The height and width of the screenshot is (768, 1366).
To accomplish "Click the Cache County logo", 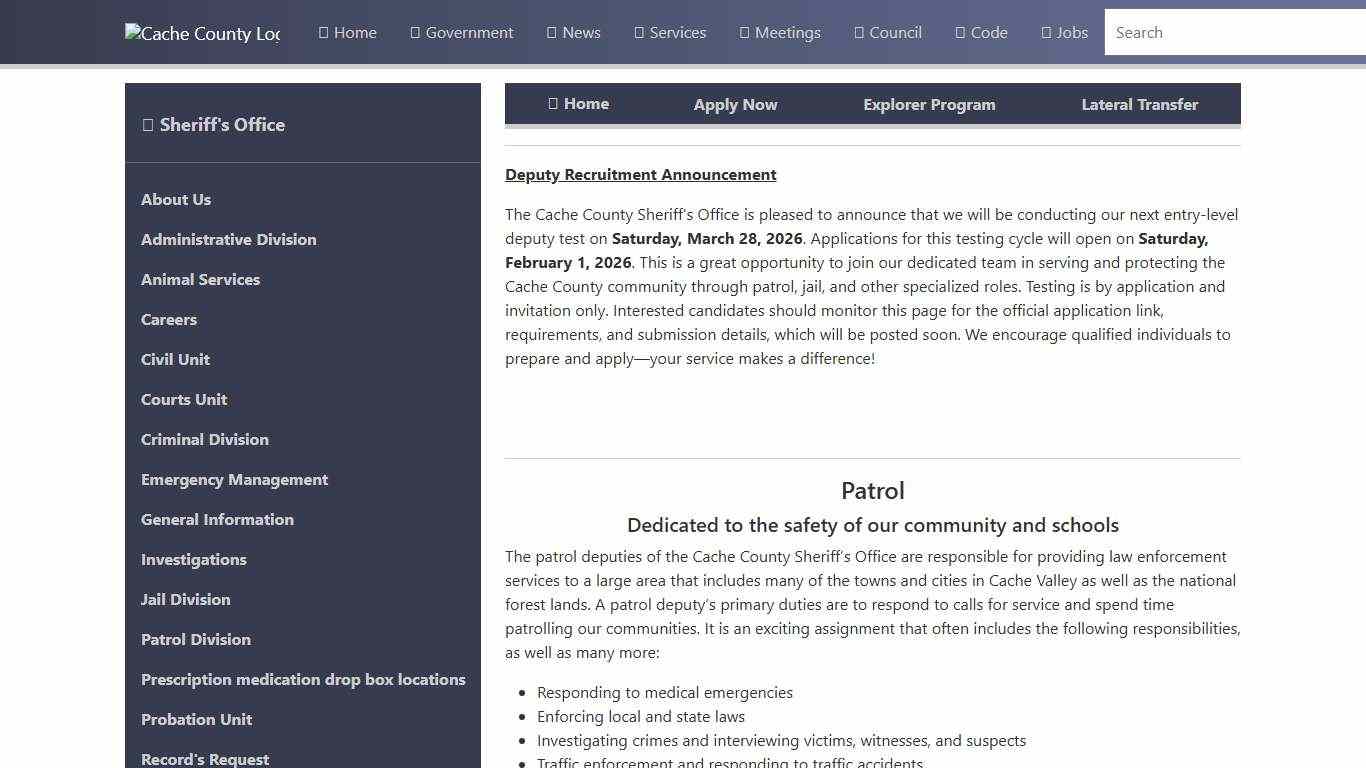I will coord(202,32).
